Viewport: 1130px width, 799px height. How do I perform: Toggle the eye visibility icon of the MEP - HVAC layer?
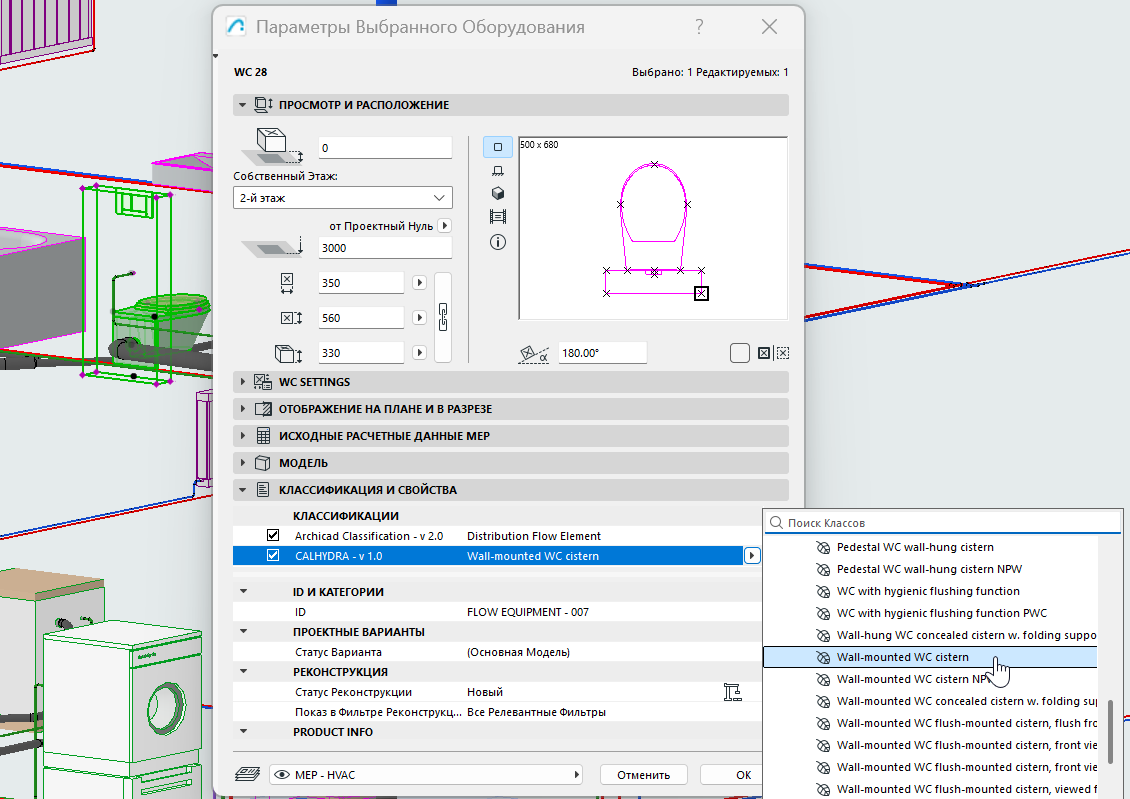[x=282, y=775]
